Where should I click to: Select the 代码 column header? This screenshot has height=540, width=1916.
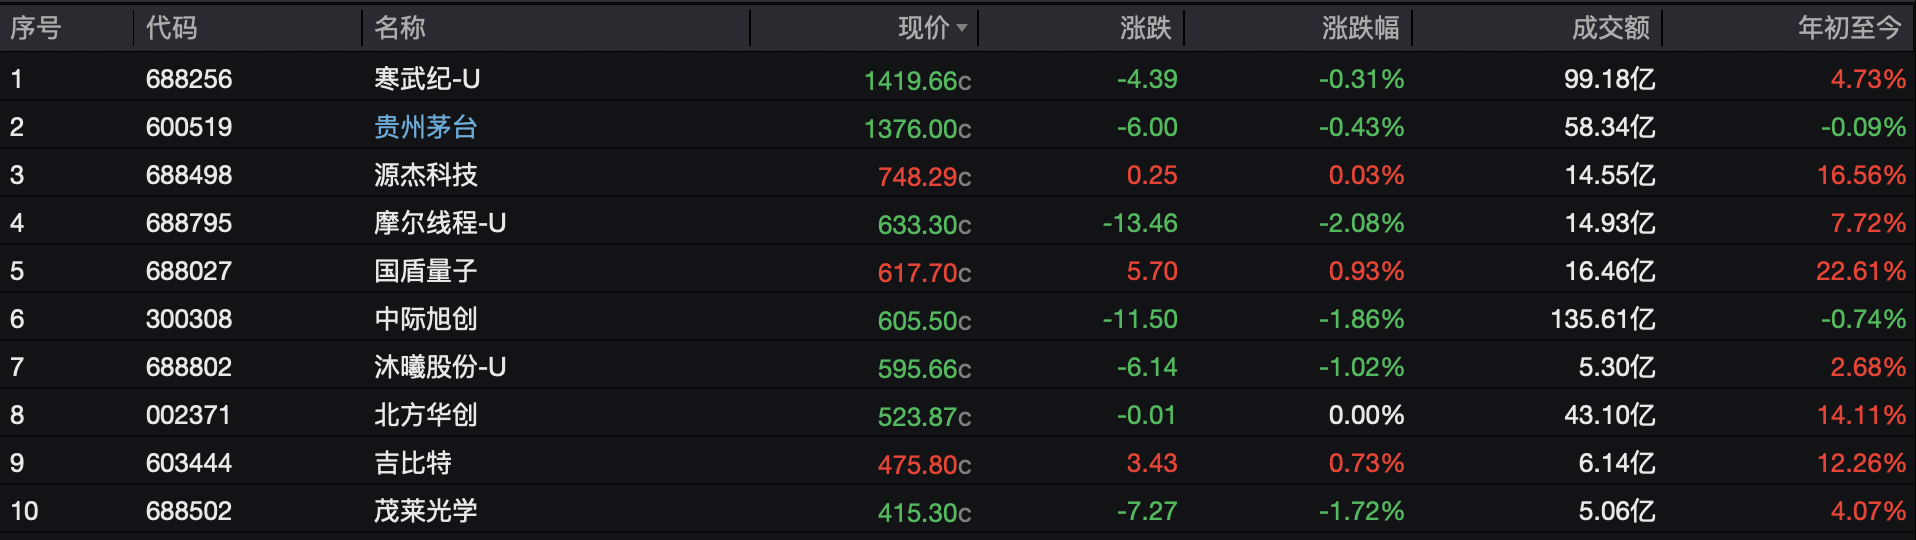pyautogui.click(x=172, y=28)
